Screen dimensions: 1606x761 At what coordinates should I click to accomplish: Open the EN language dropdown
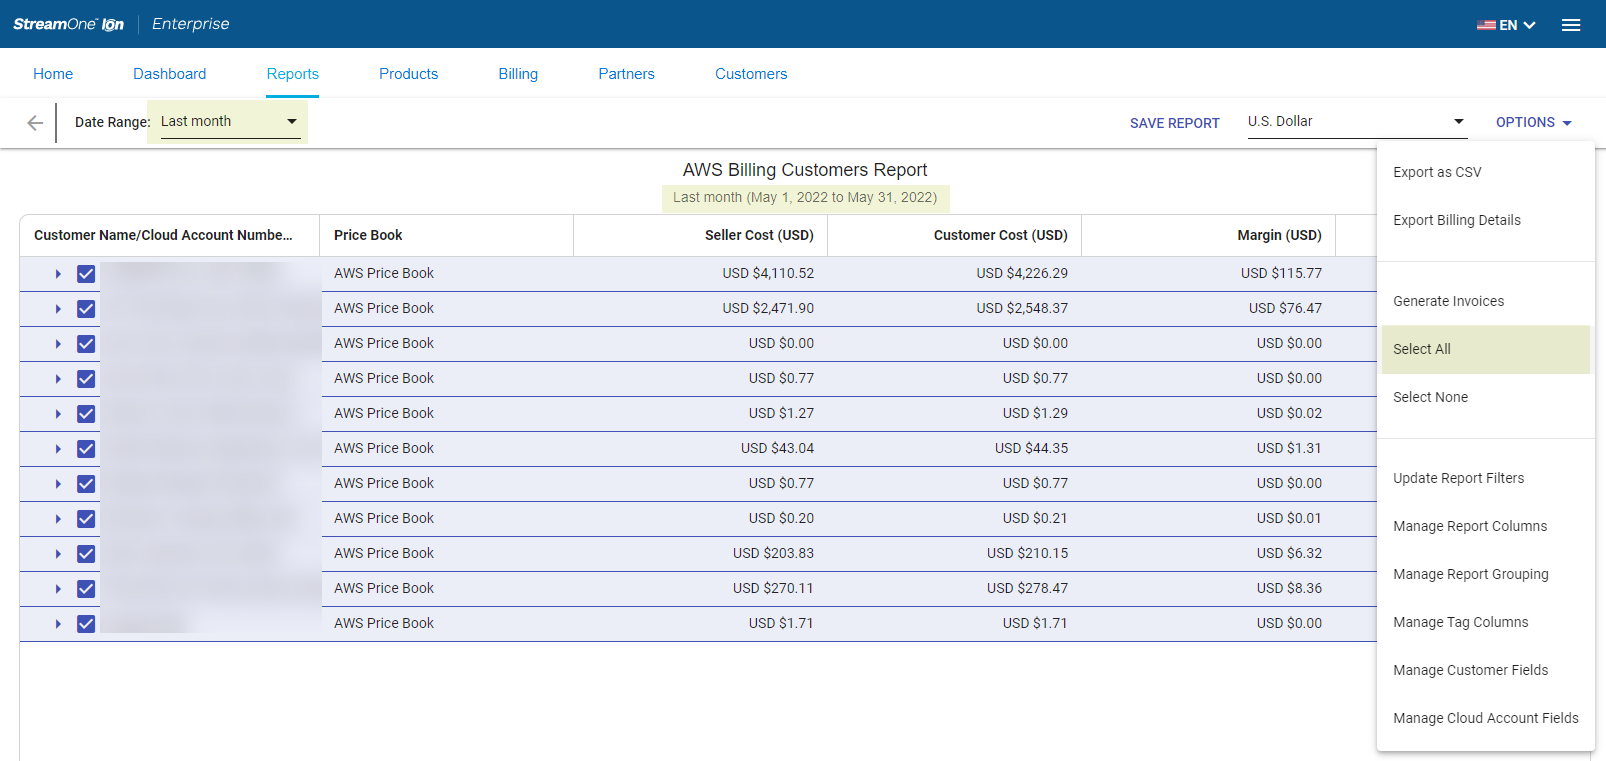point(1517,25)
